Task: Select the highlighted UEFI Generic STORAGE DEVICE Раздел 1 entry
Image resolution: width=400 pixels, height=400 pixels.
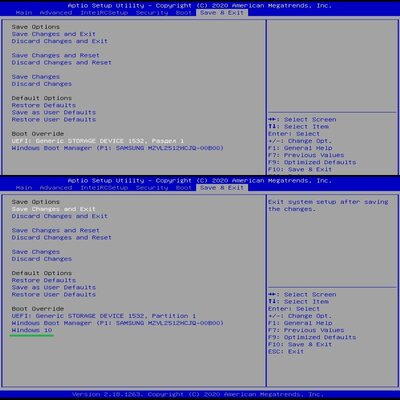Action: (98, 141)
